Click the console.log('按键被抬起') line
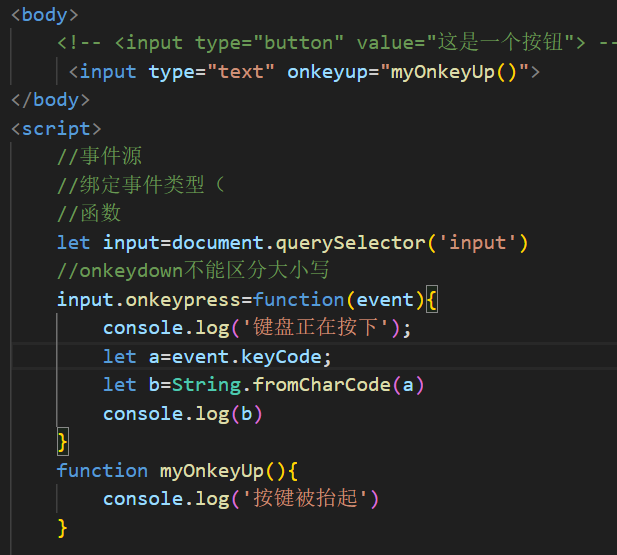Viewport: 617px width, 555px height. click(x=241, y=499)
